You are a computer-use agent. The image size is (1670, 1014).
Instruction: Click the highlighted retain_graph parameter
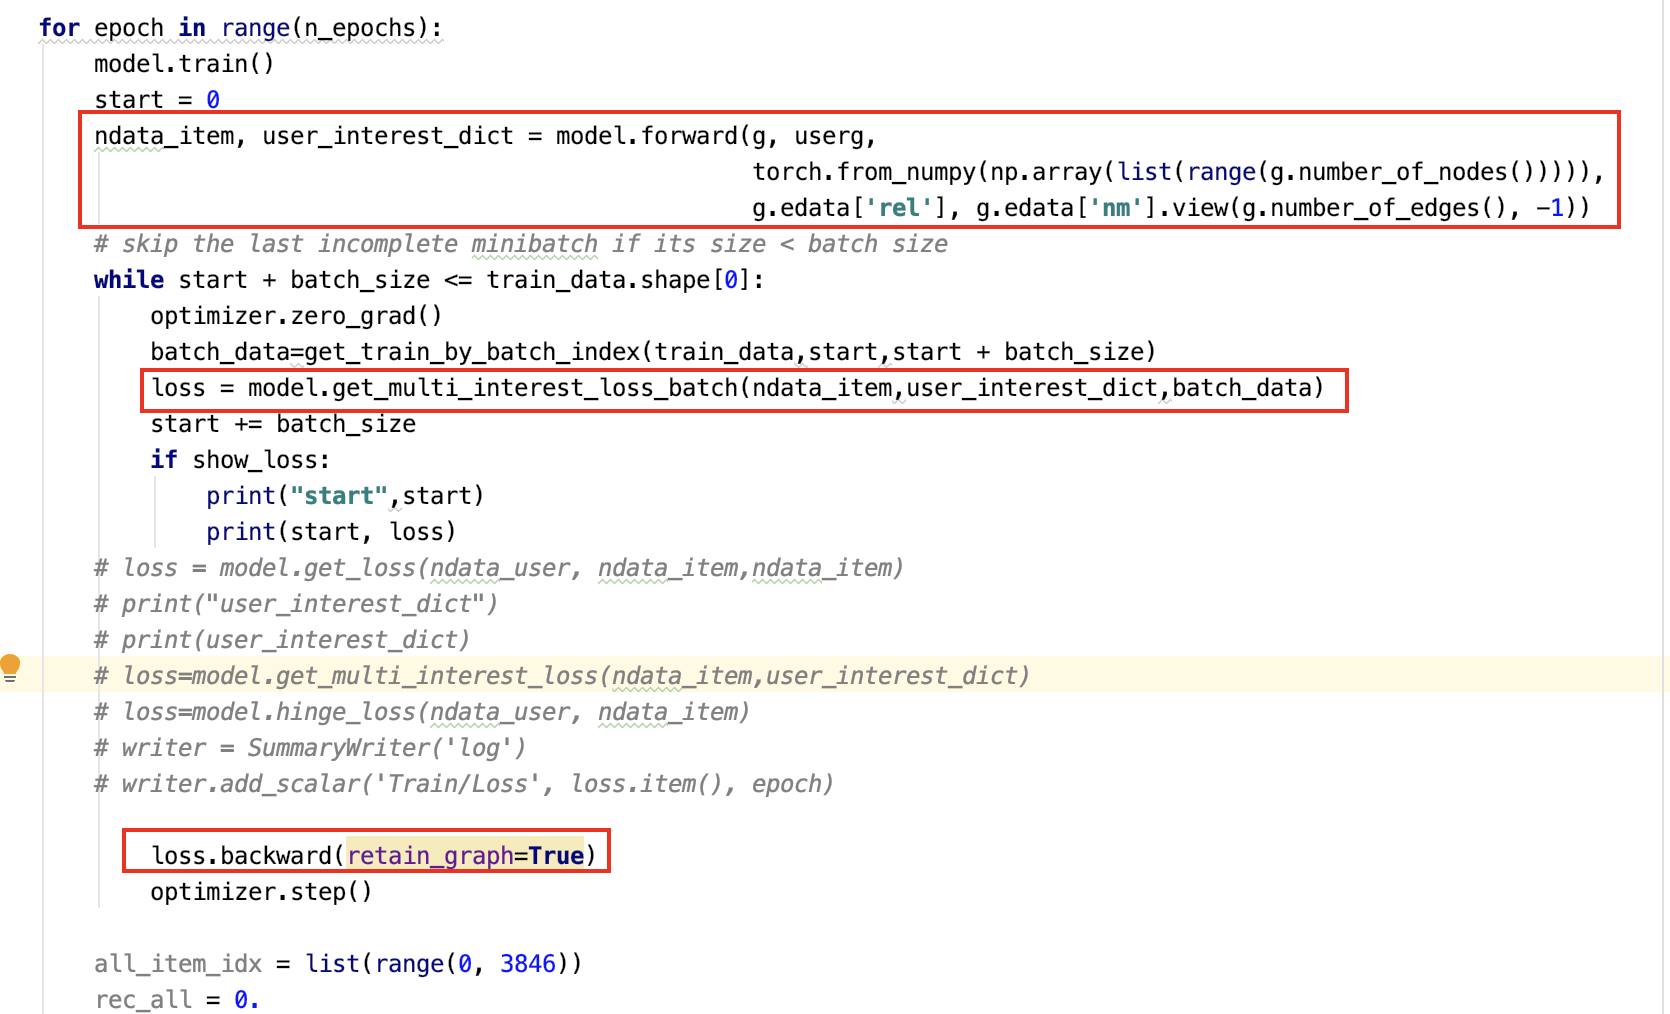click(x=430, y=856)
